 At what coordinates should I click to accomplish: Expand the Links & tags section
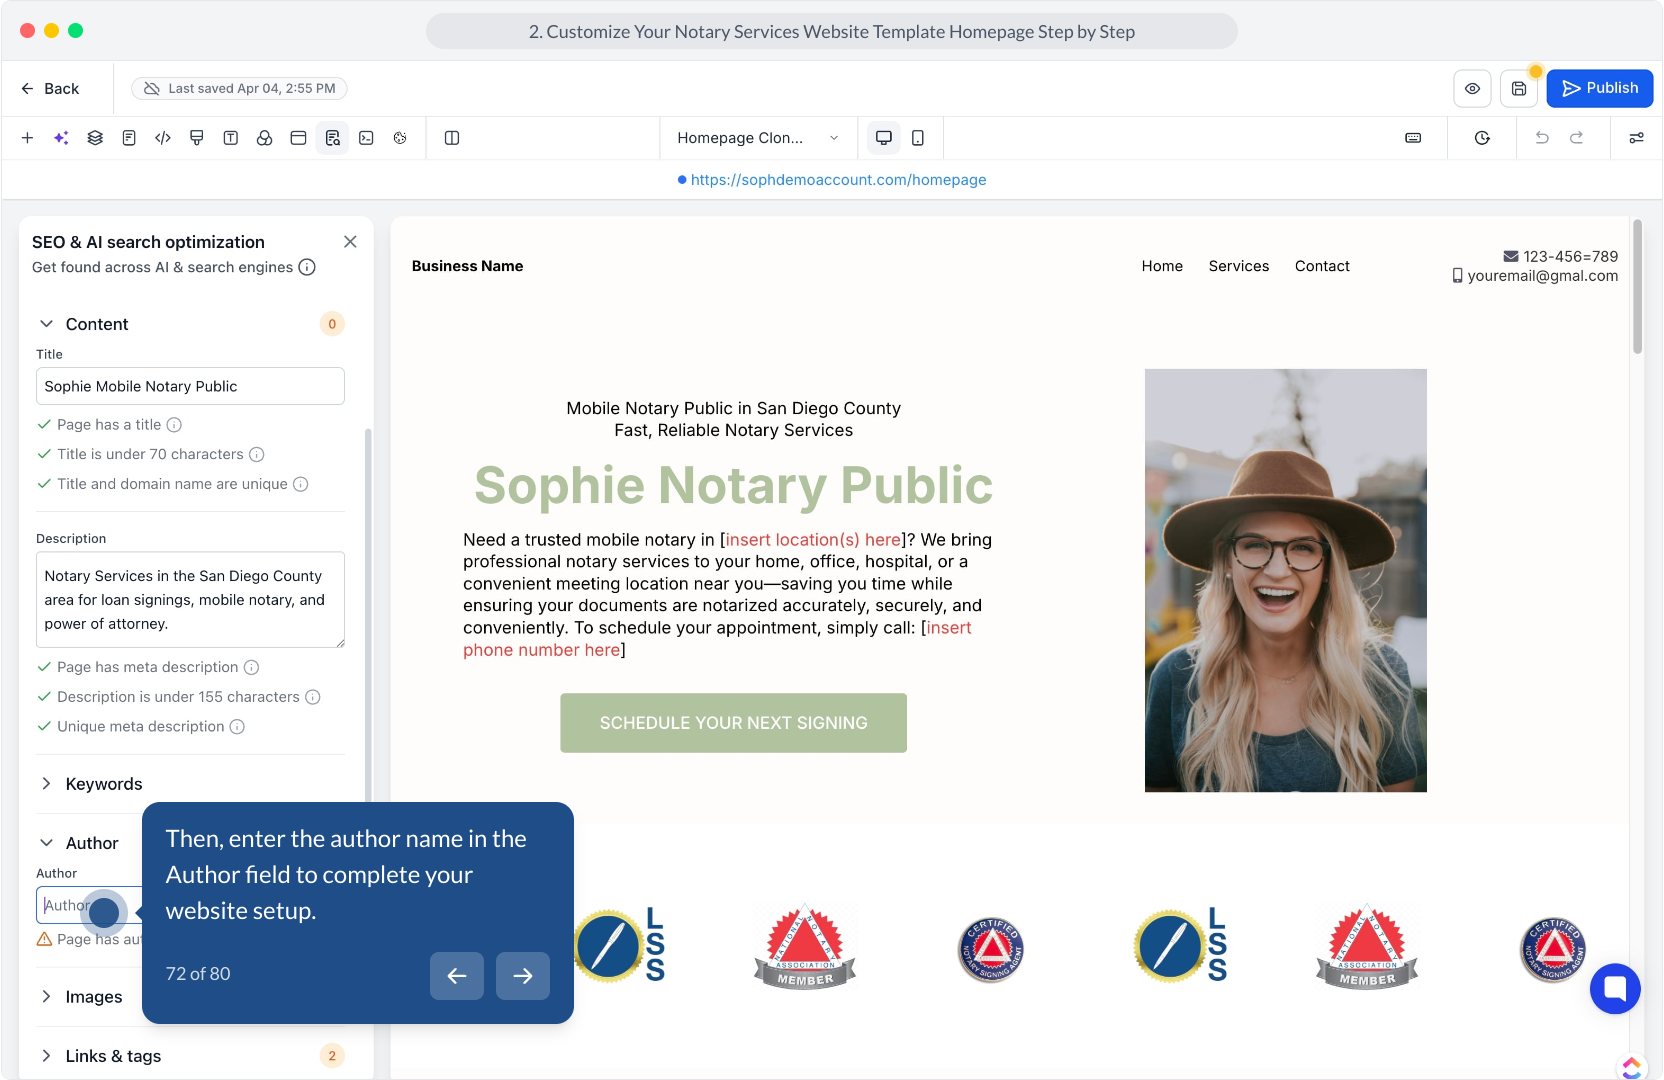[x=113, y=1056]
